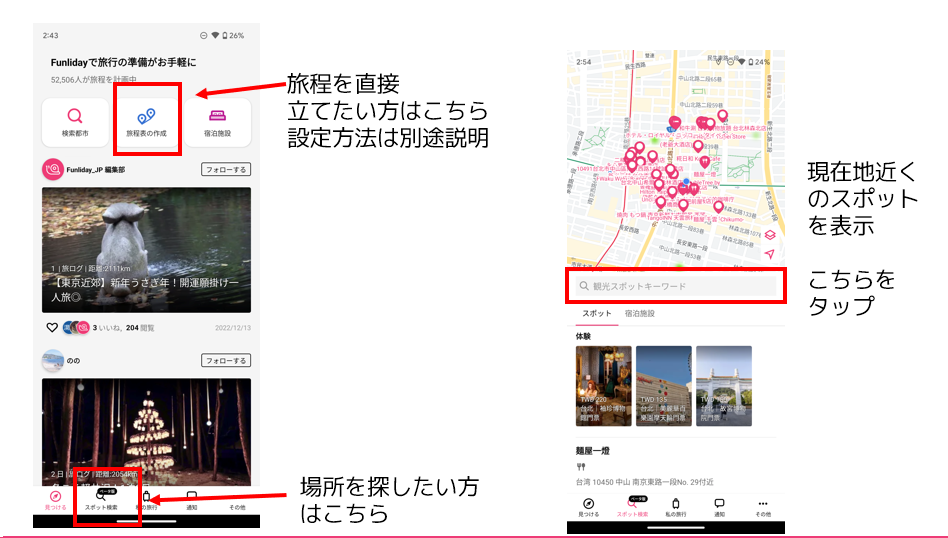Open 旅程表の作成 itinerary creation icon
This screenshot has height=538, width=948.
(x=146, y=121)
